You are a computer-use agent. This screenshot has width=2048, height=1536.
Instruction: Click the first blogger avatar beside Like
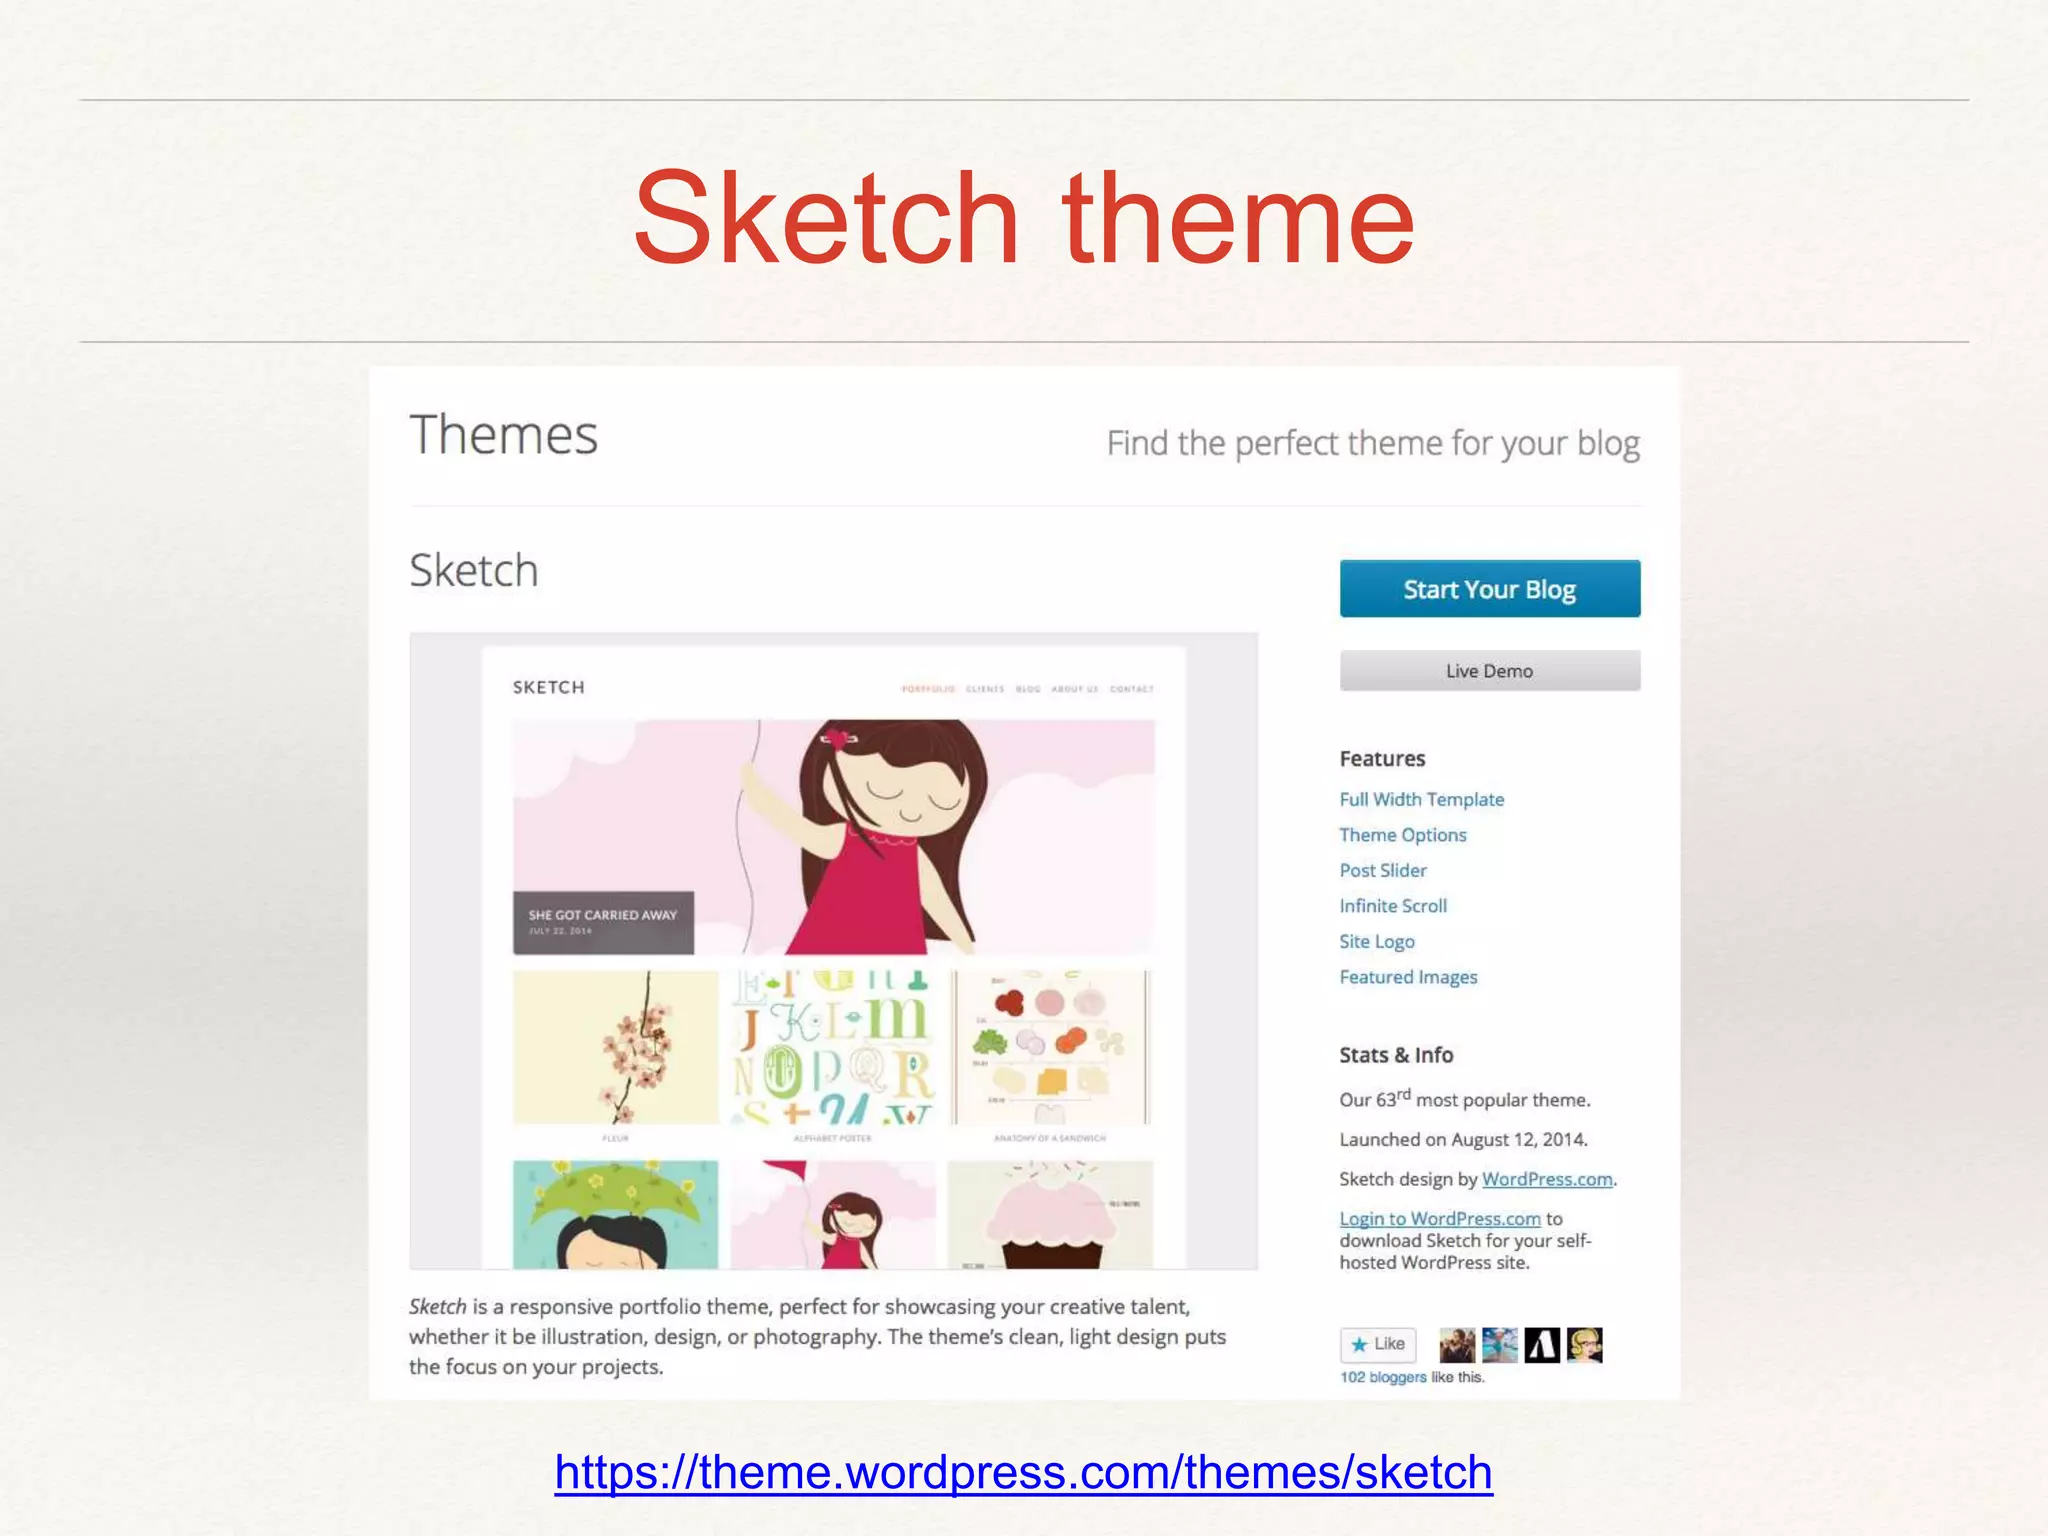point(1457,1345)
